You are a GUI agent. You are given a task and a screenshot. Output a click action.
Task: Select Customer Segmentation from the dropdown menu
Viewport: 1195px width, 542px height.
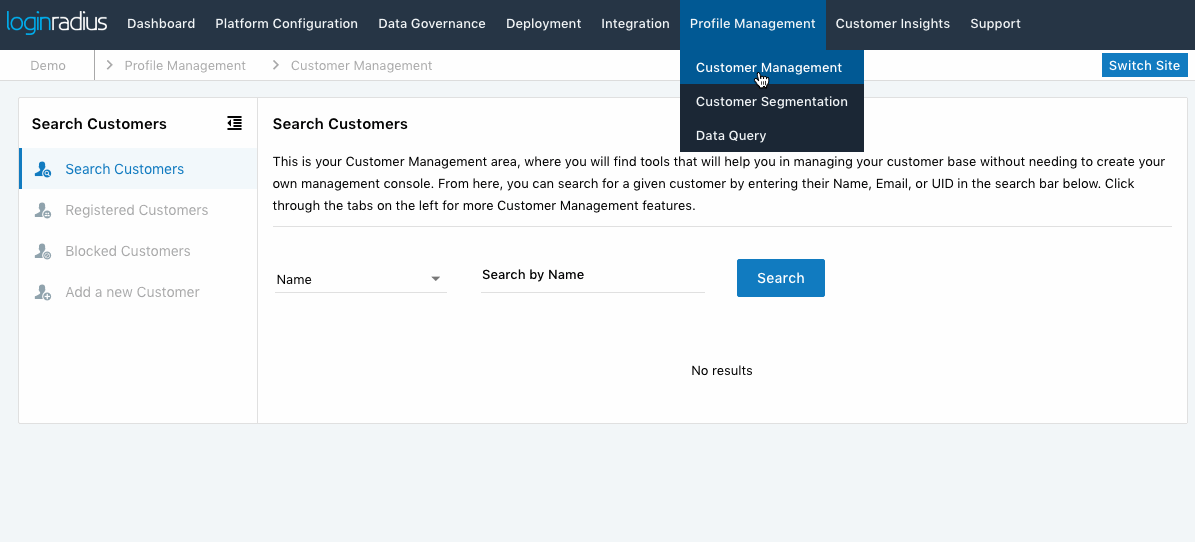coord(771,102)
